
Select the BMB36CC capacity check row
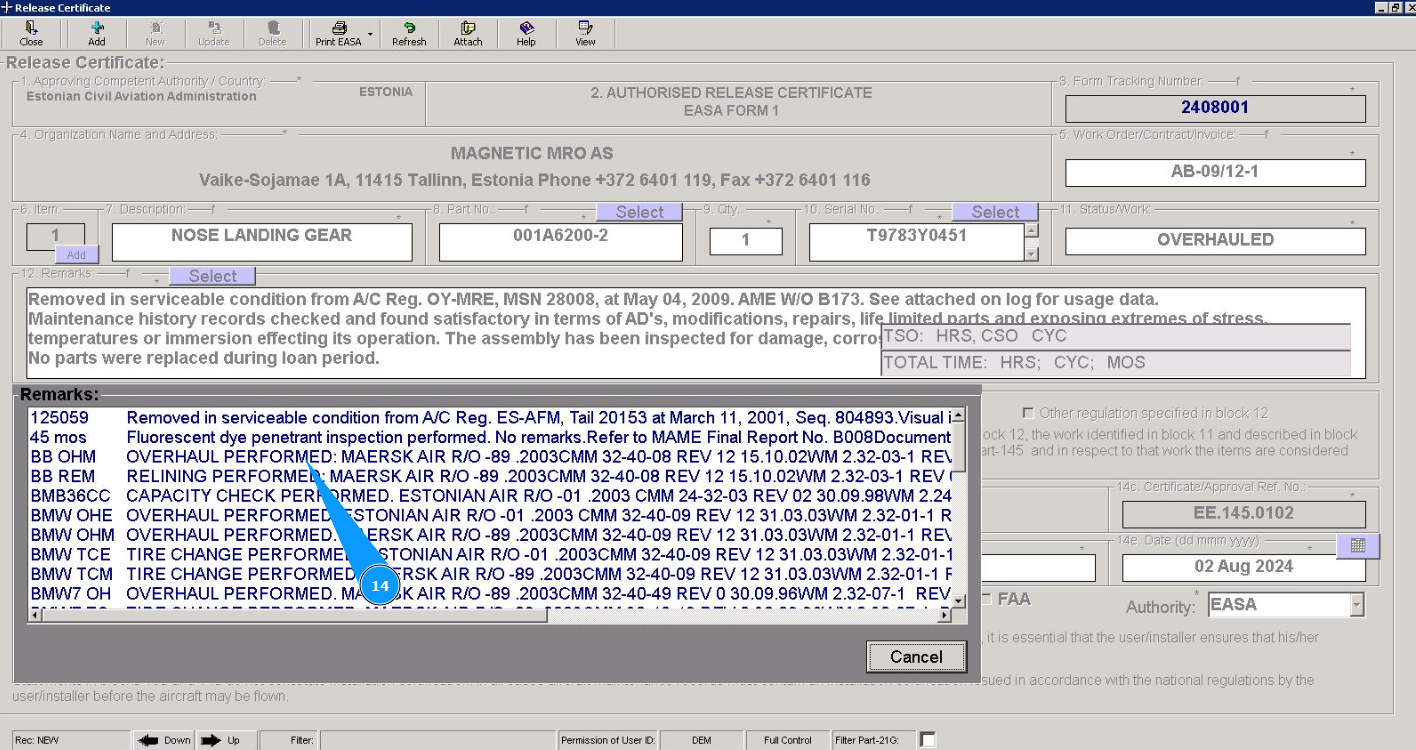(x=490, y=494)
